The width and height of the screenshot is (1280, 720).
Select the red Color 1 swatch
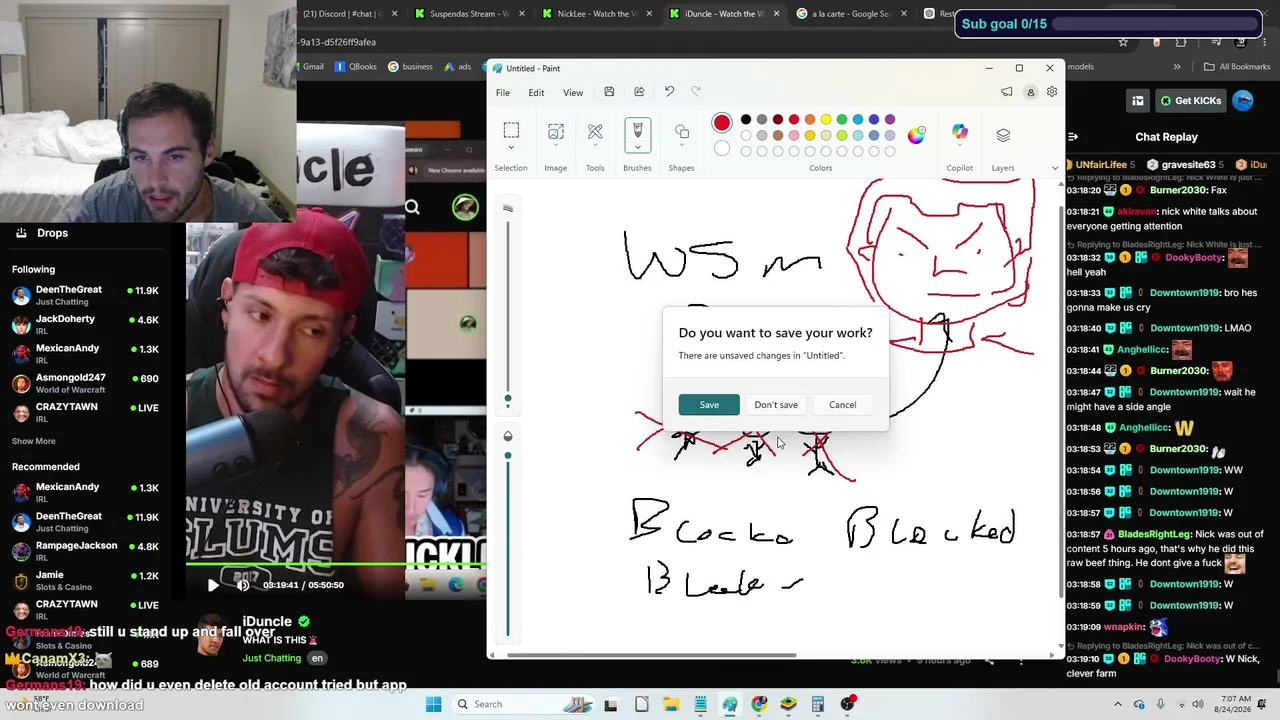click(x=722, y=123)
